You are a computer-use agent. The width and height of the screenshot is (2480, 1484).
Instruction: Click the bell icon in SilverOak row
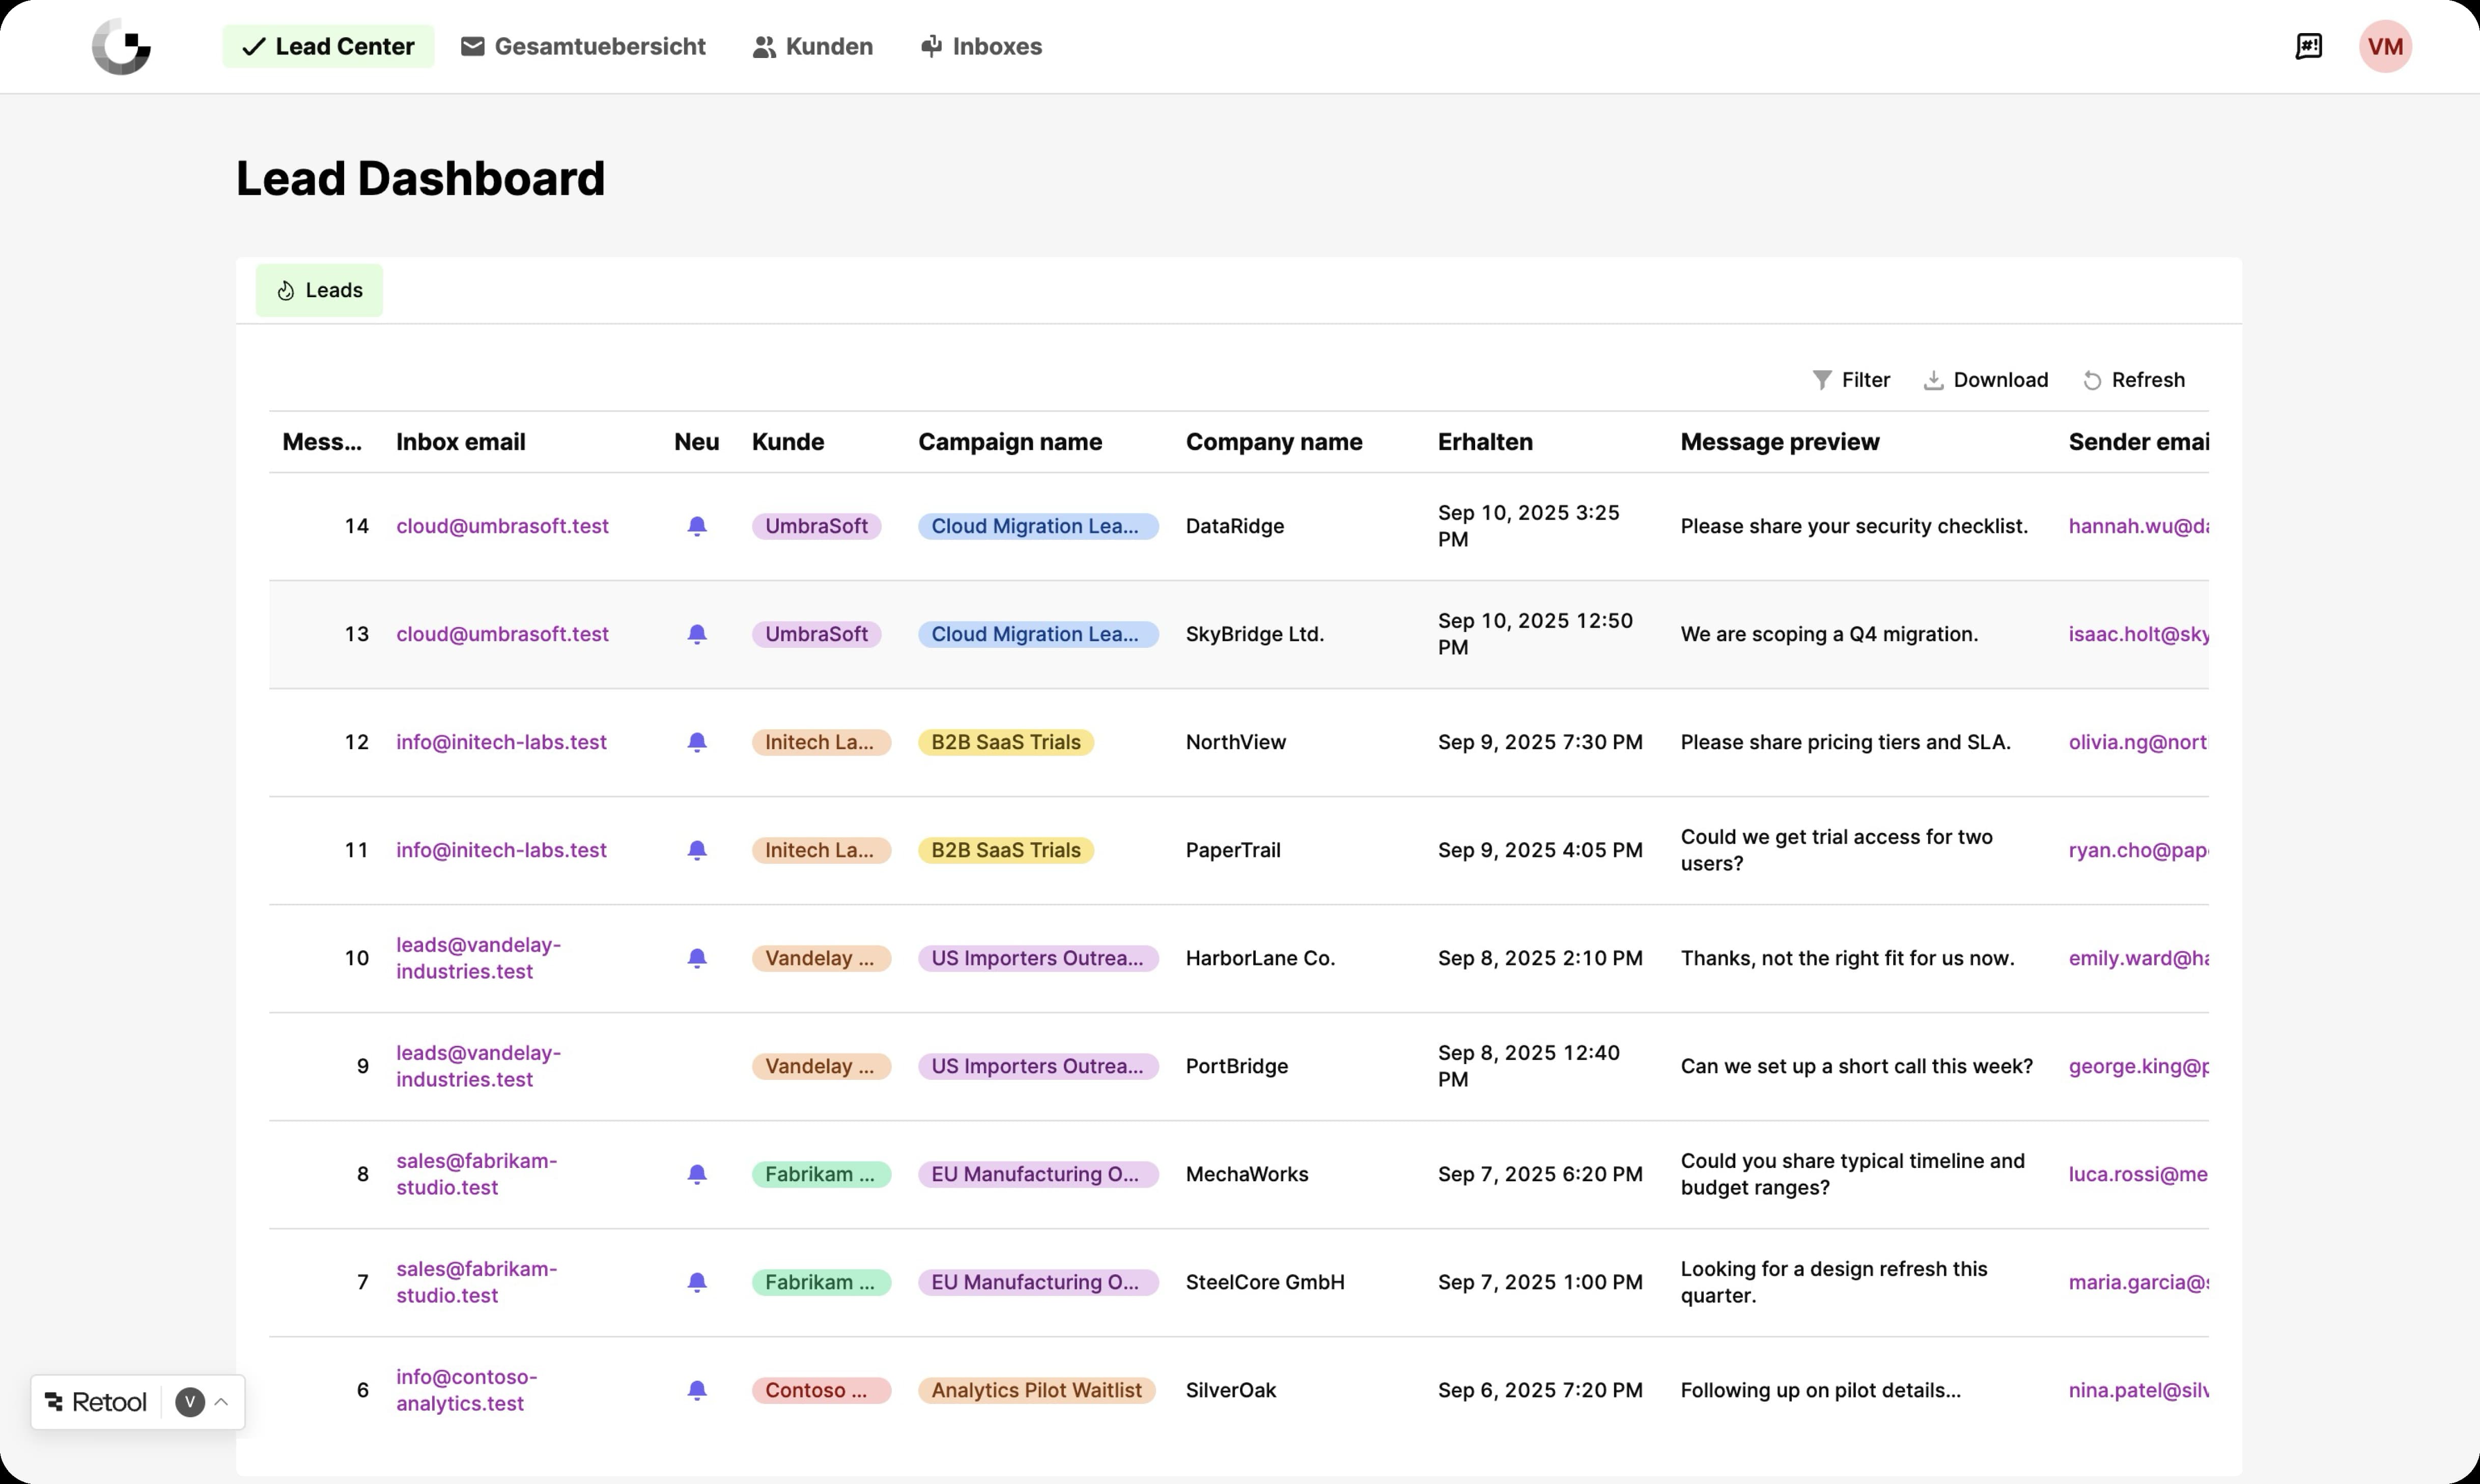pyautogui.click(x=697, y=1390)
